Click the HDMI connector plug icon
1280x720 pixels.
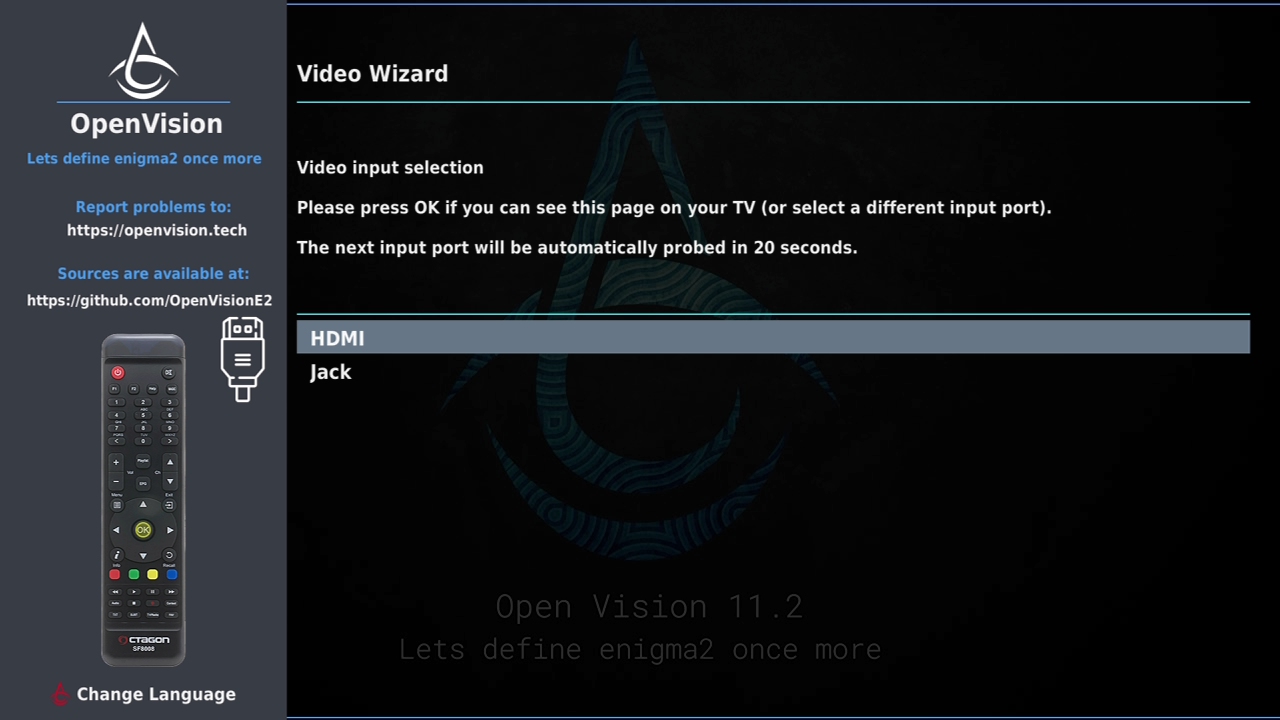[x=243, y=359]
